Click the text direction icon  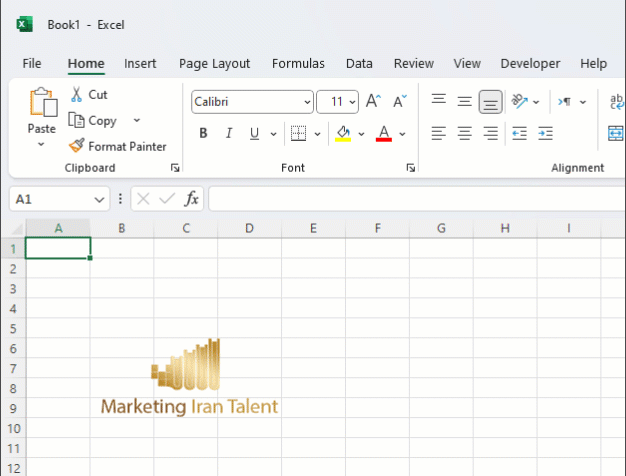[x=565, y=102]
